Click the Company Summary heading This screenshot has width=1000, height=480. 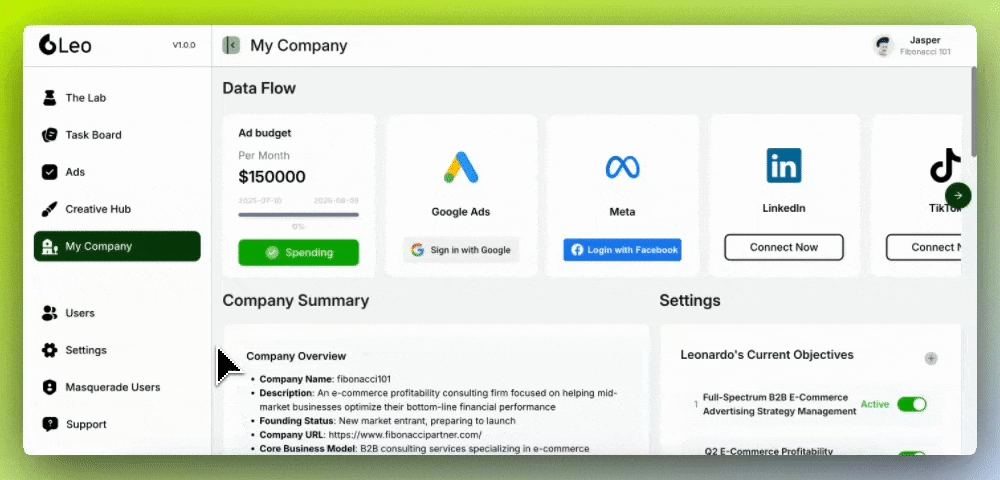click(x=295, y=300)
